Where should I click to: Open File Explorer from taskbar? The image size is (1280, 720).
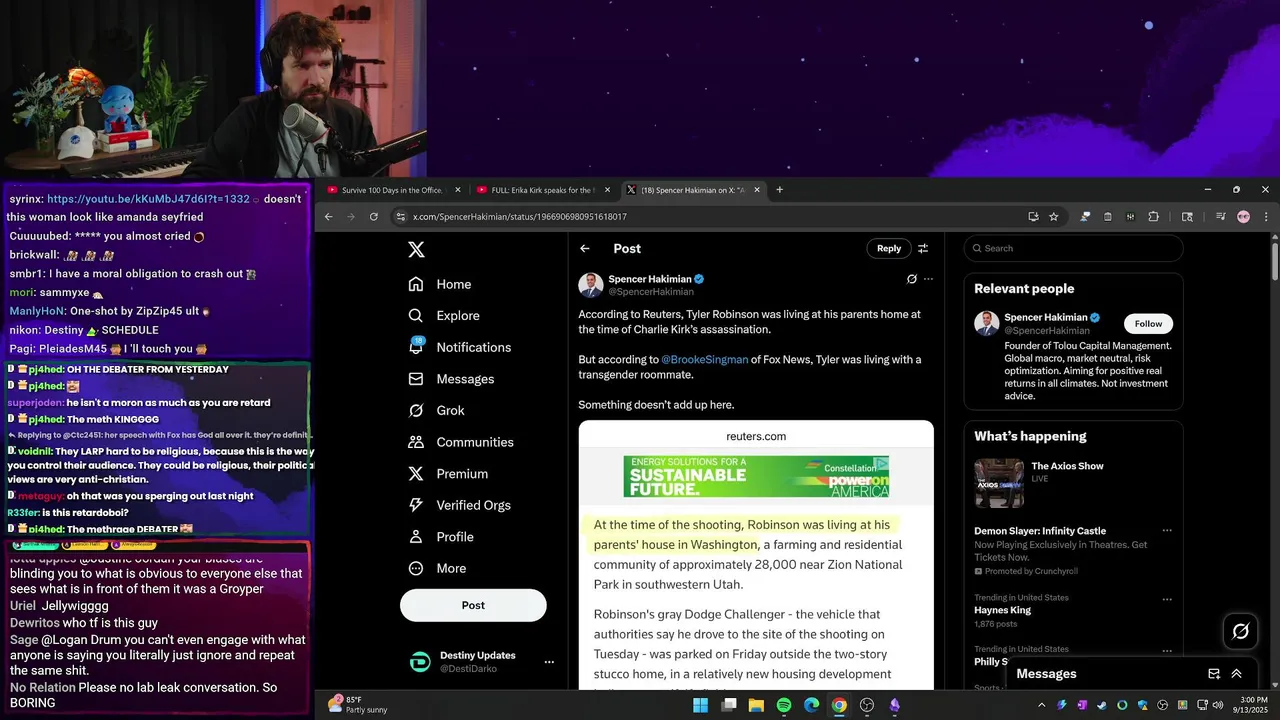[756, 705]
